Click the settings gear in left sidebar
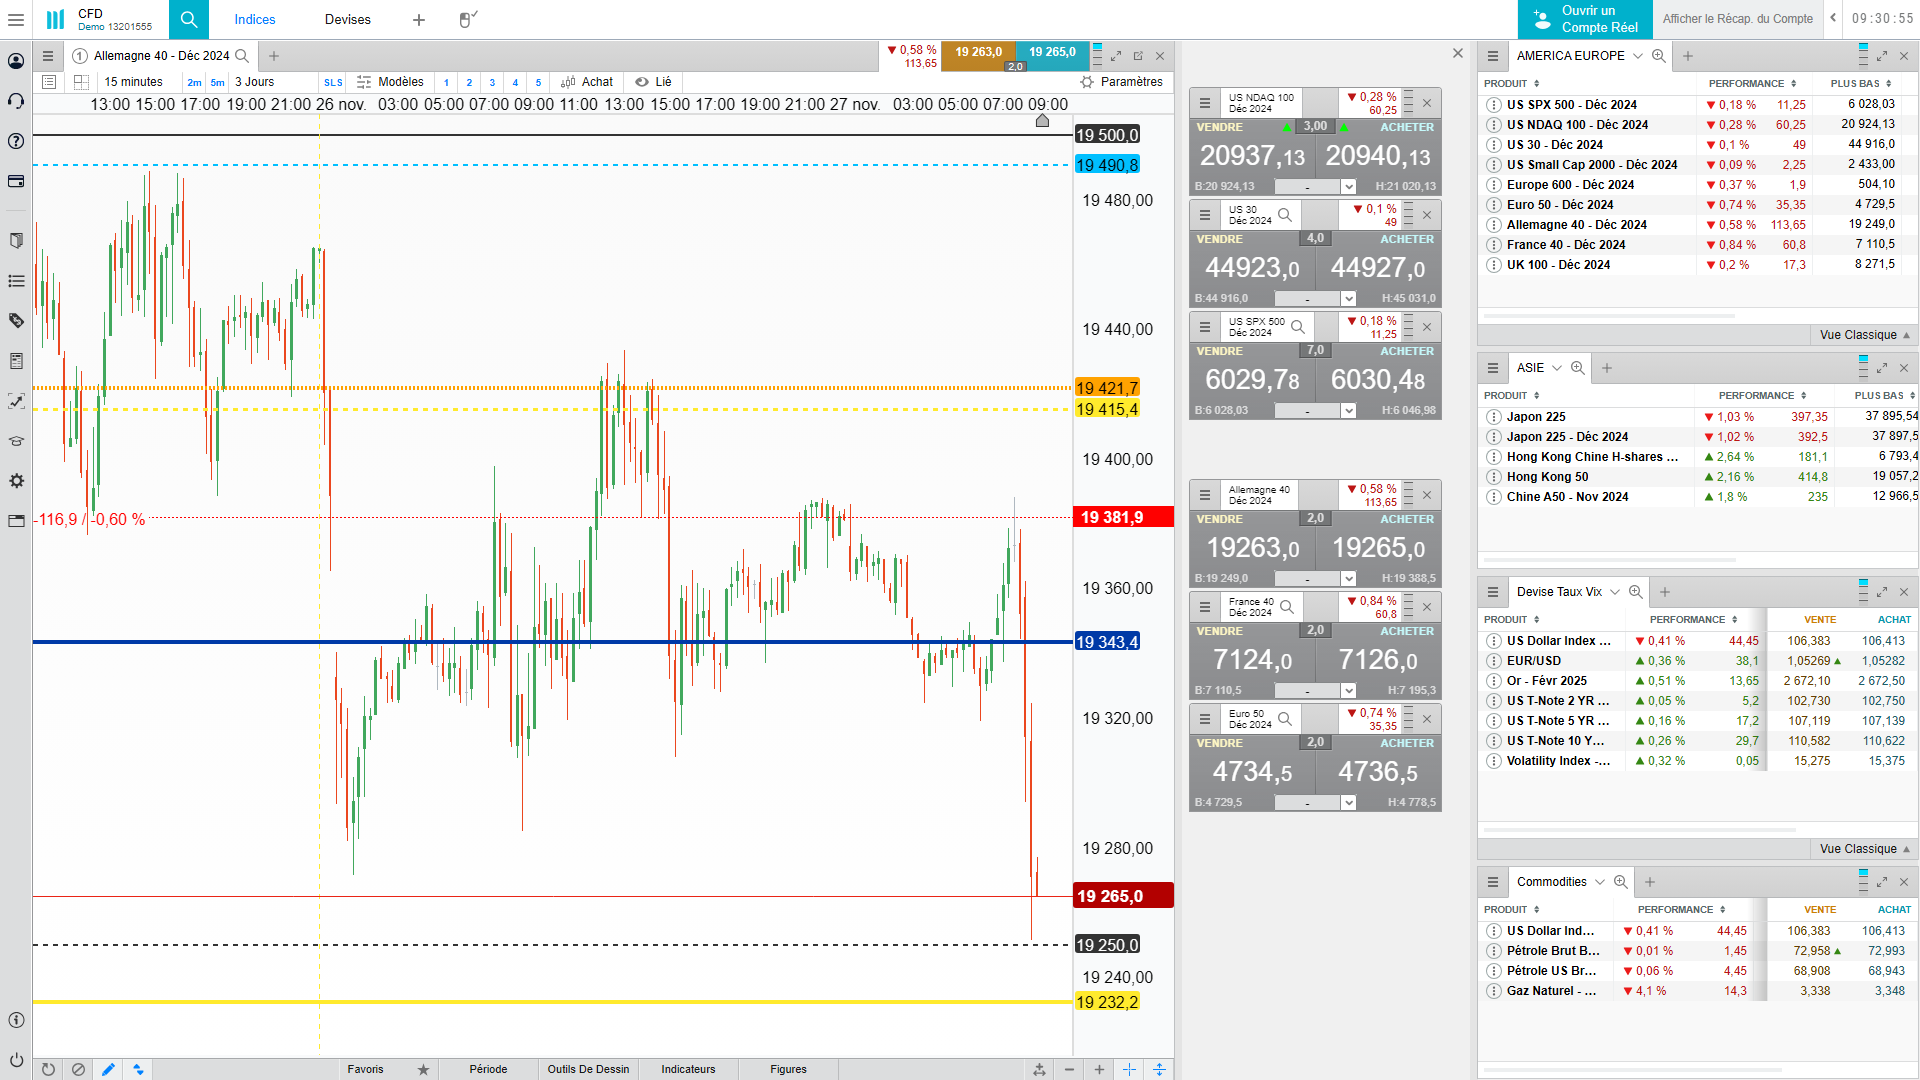Image resolution: width=1920 pixels, height=1080 pixels. pos(16,481)
